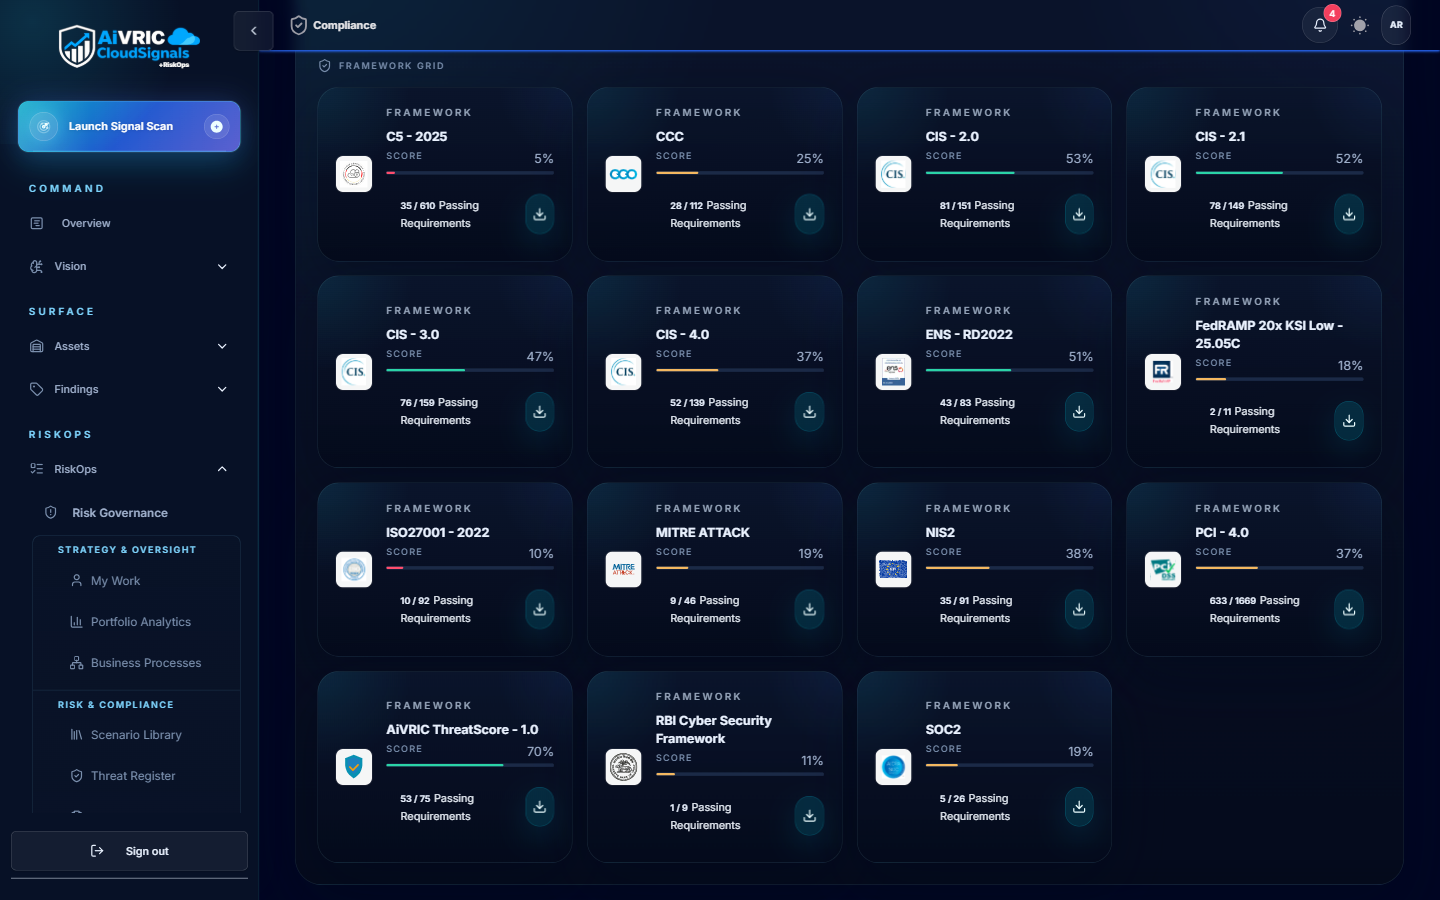The image size is (1440, 900).
Task: Click the CIS - 4.0 card's 37% score
Action: point(810,357)
